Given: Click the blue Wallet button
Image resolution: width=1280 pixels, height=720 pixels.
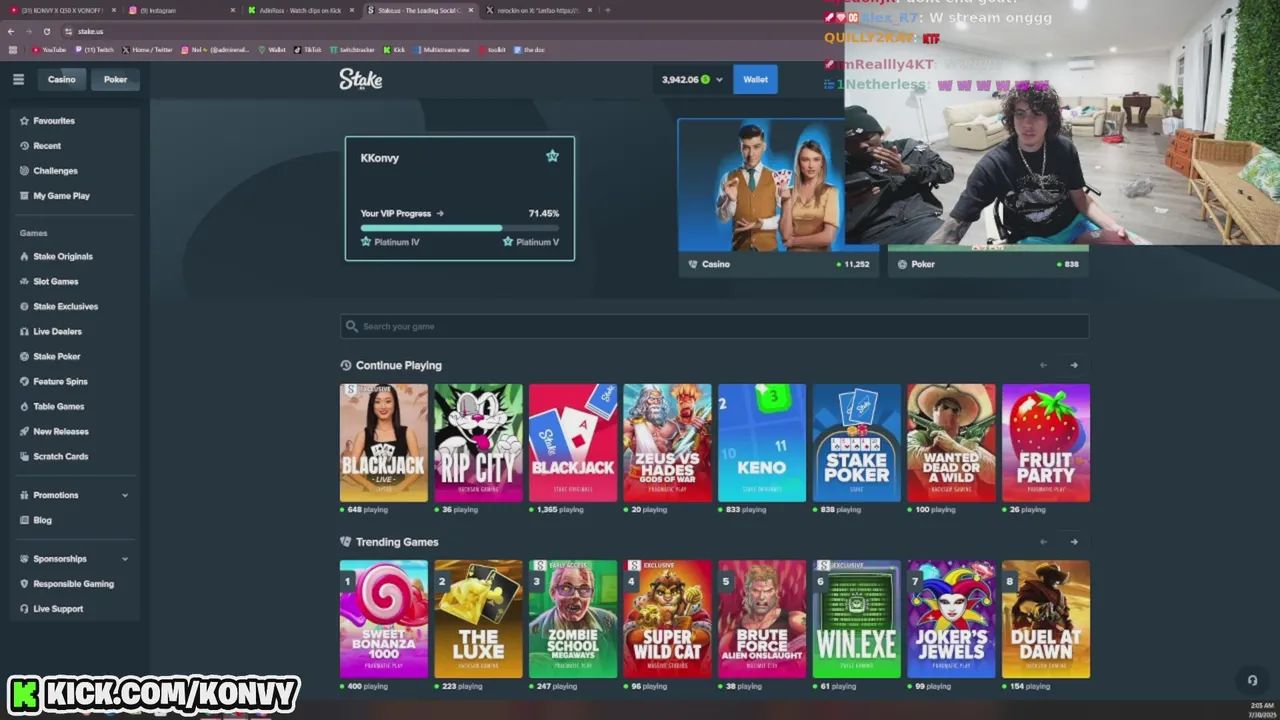Looking at the screenshot, I should click(755, 79).
